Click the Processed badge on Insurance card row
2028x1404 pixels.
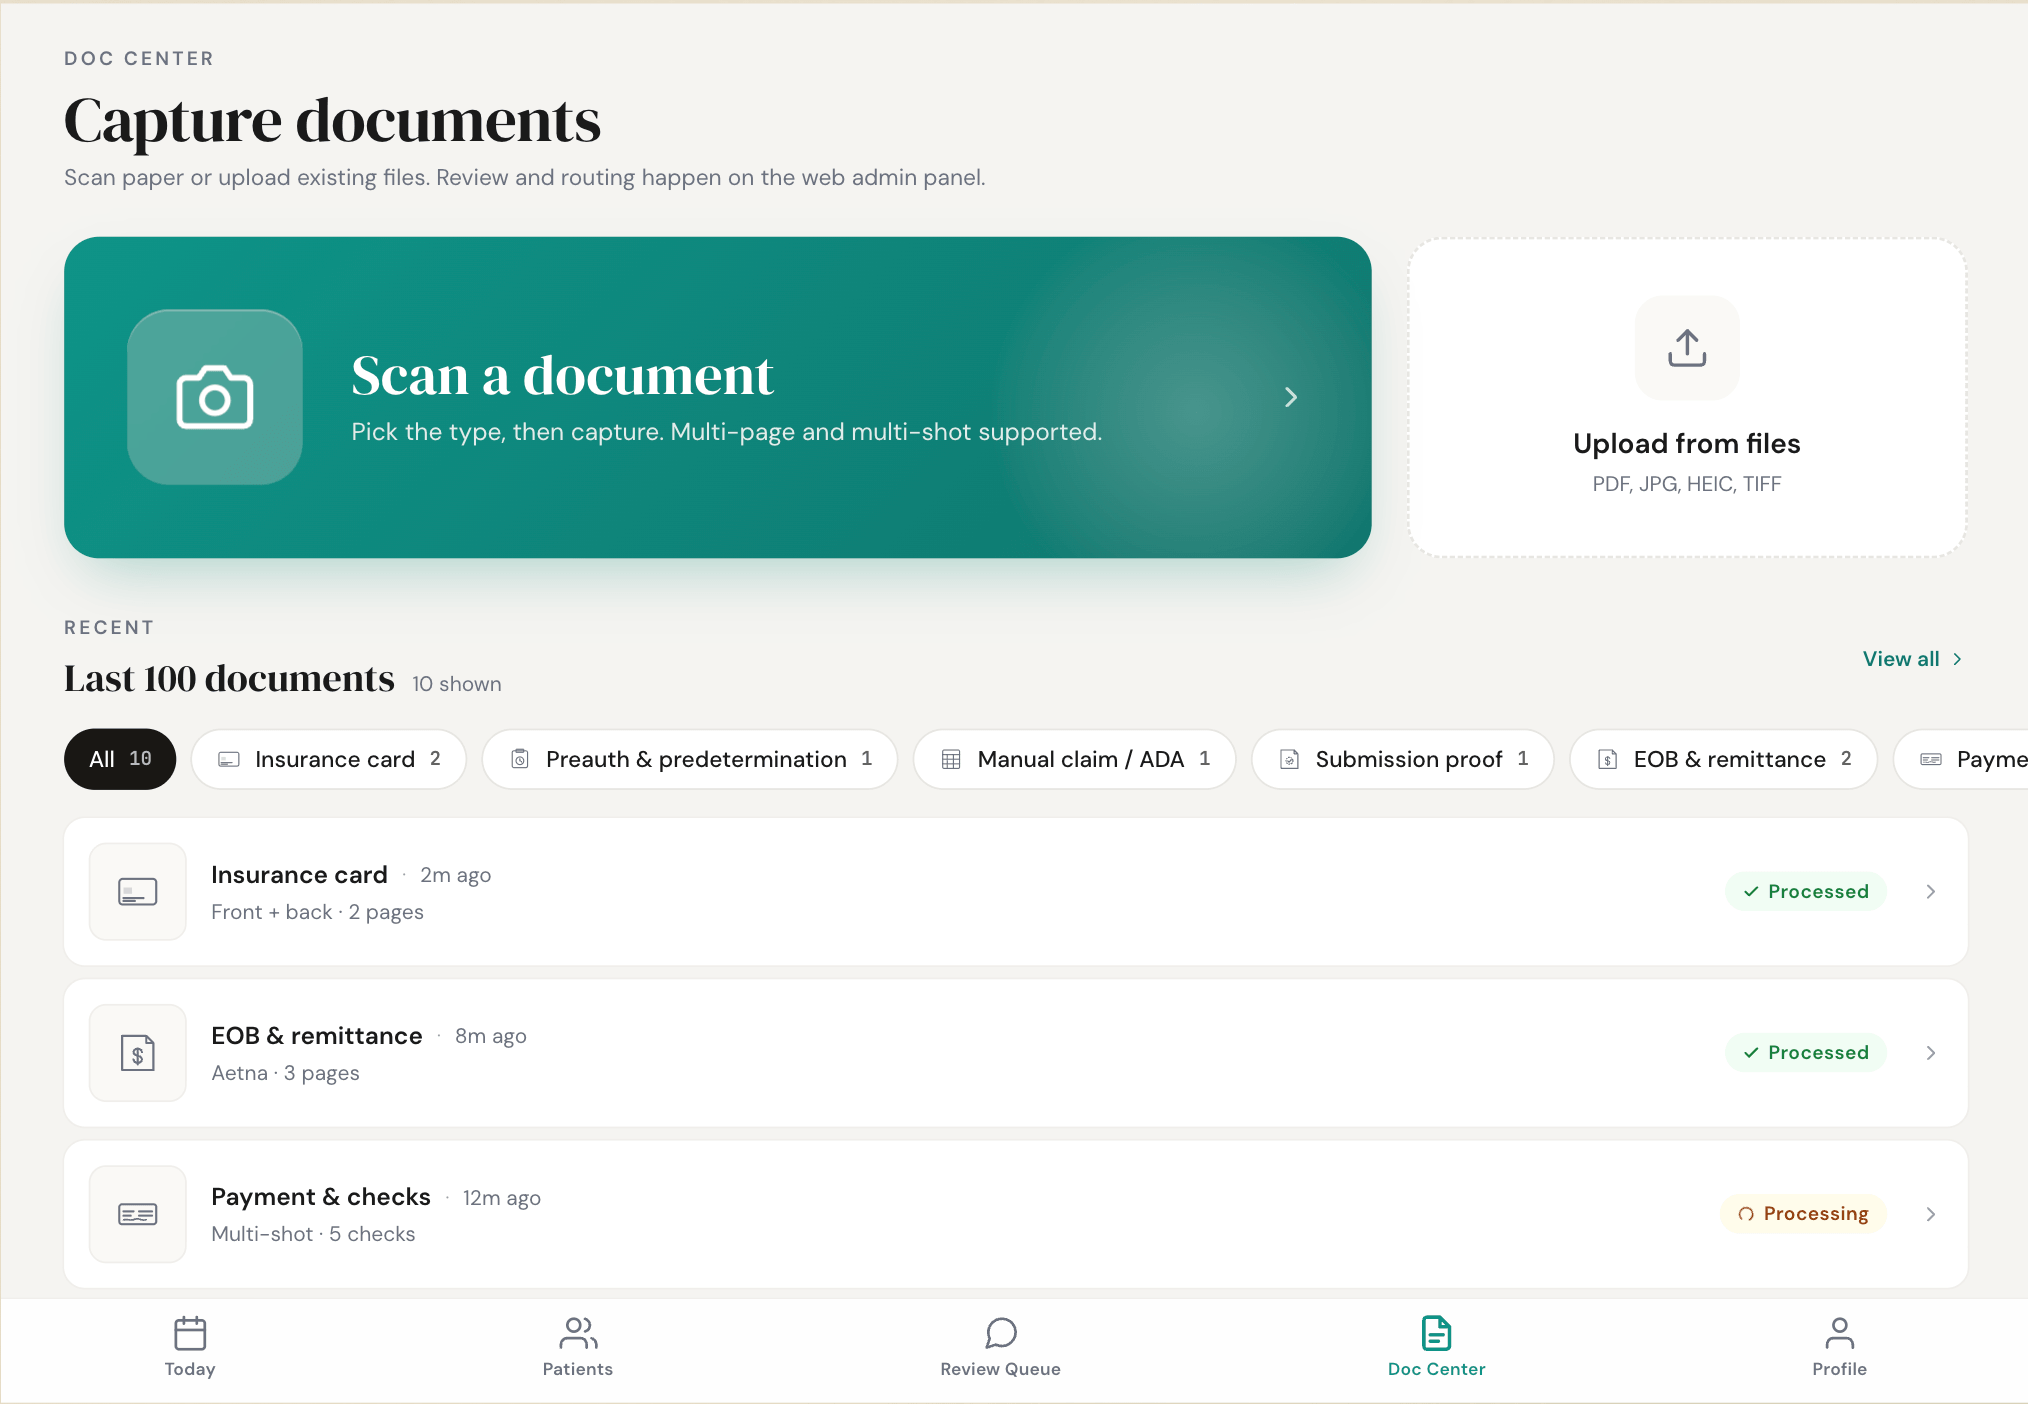click(1806, 891)
